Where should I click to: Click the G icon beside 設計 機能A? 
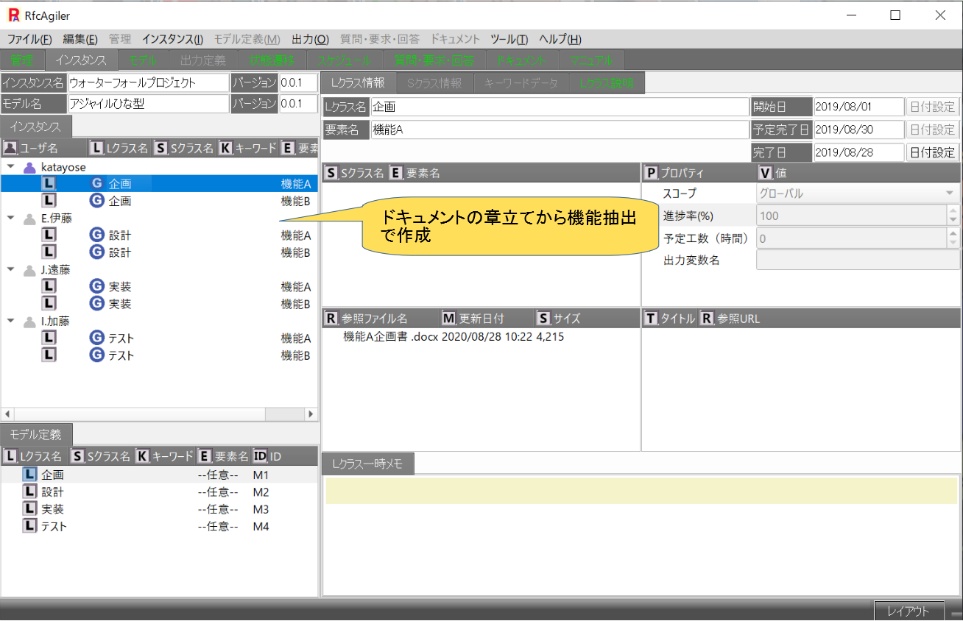pos(97,235)
